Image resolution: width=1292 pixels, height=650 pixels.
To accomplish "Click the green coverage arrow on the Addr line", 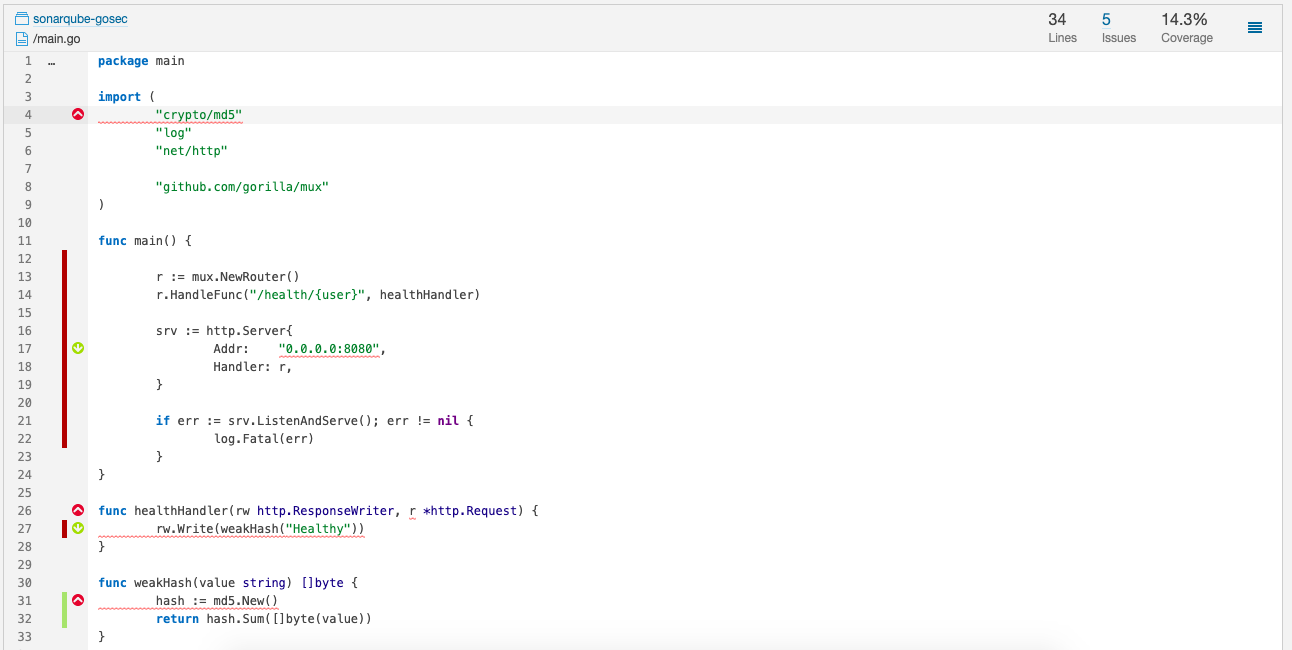I will point(77,348).
